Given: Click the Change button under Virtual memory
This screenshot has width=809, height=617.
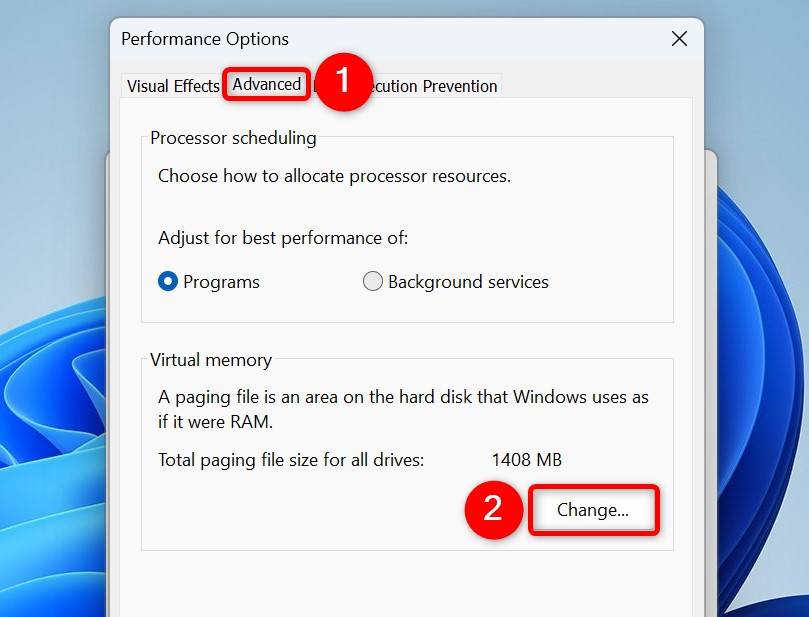Looking at the screenshot, I should click(x=593, y=510).
